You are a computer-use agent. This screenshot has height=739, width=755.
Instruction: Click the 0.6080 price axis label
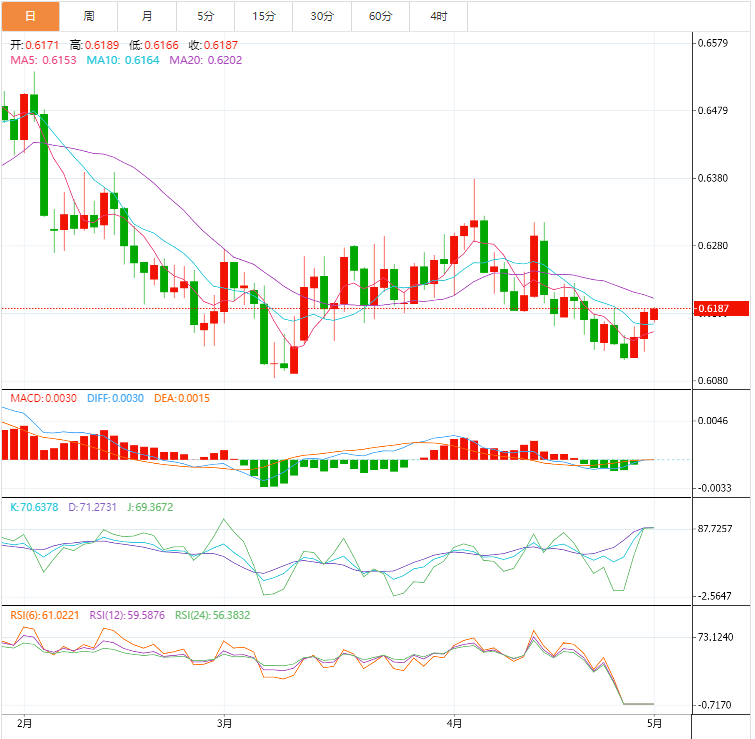(713, 381)
